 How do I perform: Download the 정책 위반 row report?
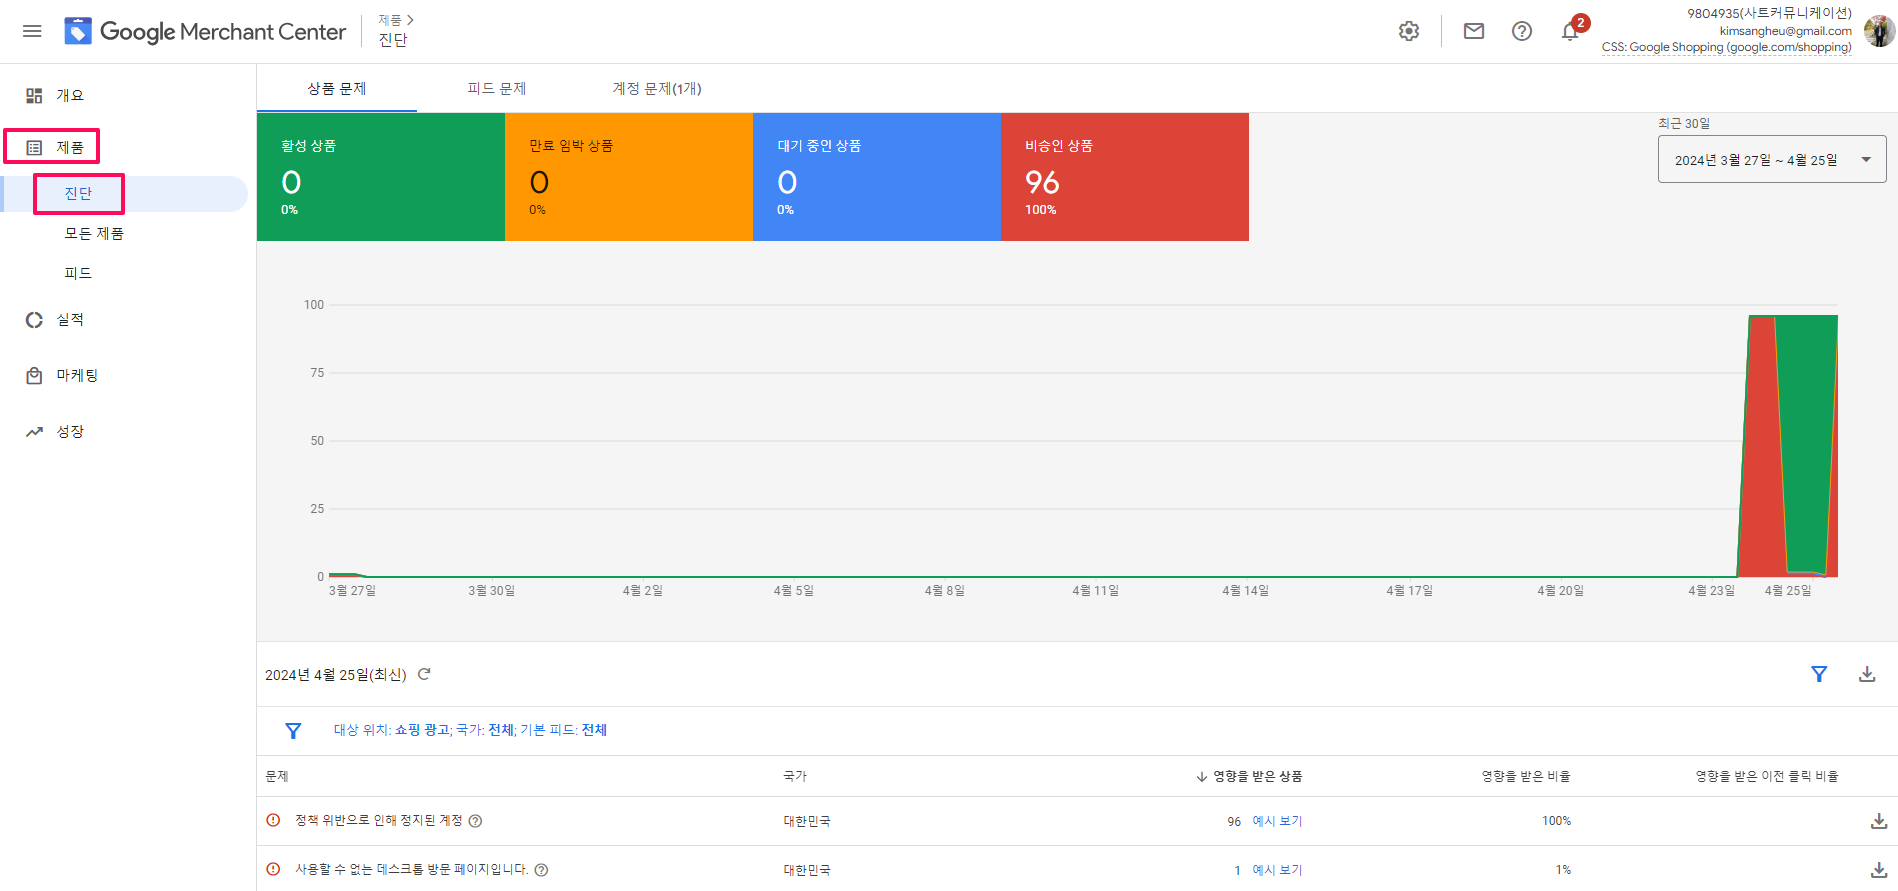1879,821
